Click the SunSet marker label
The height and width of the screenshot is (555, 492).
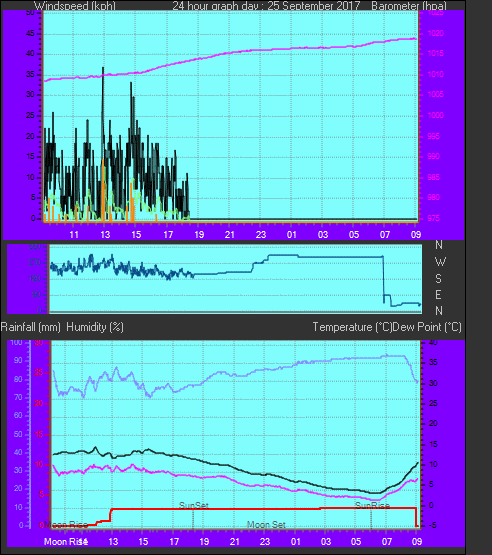coord(194,505)
